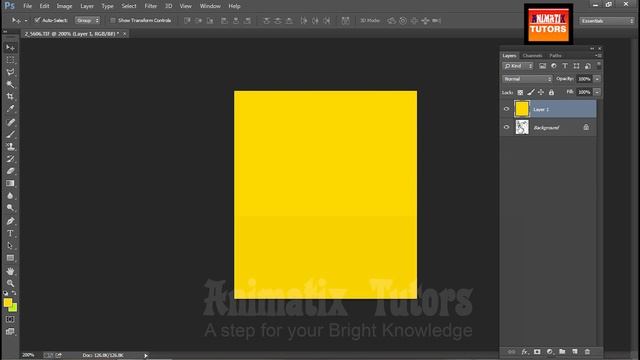Viewport: 640px width, 360px height.
Task: Open the Opacity slider arrow
Action: pyautogui.click(x=597, y=79)
